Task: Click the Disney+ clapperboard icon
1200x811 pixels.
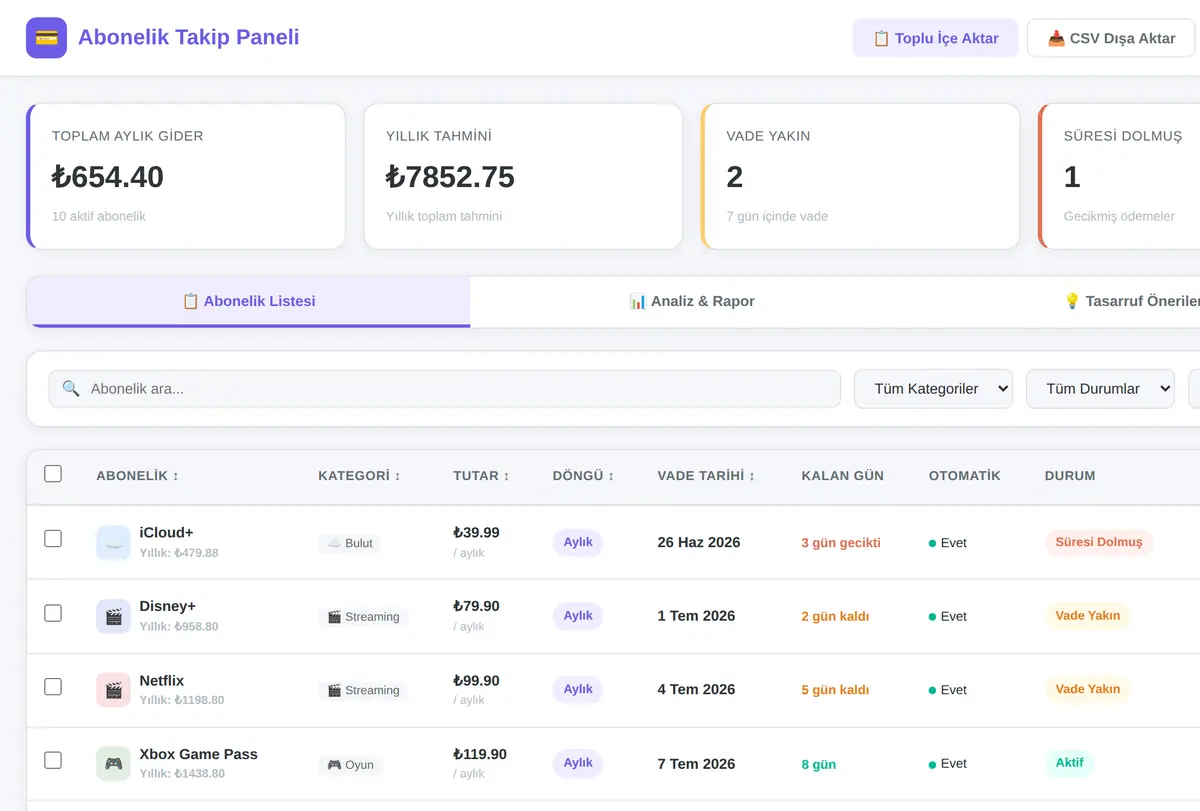Action: (x=113, y=616)
